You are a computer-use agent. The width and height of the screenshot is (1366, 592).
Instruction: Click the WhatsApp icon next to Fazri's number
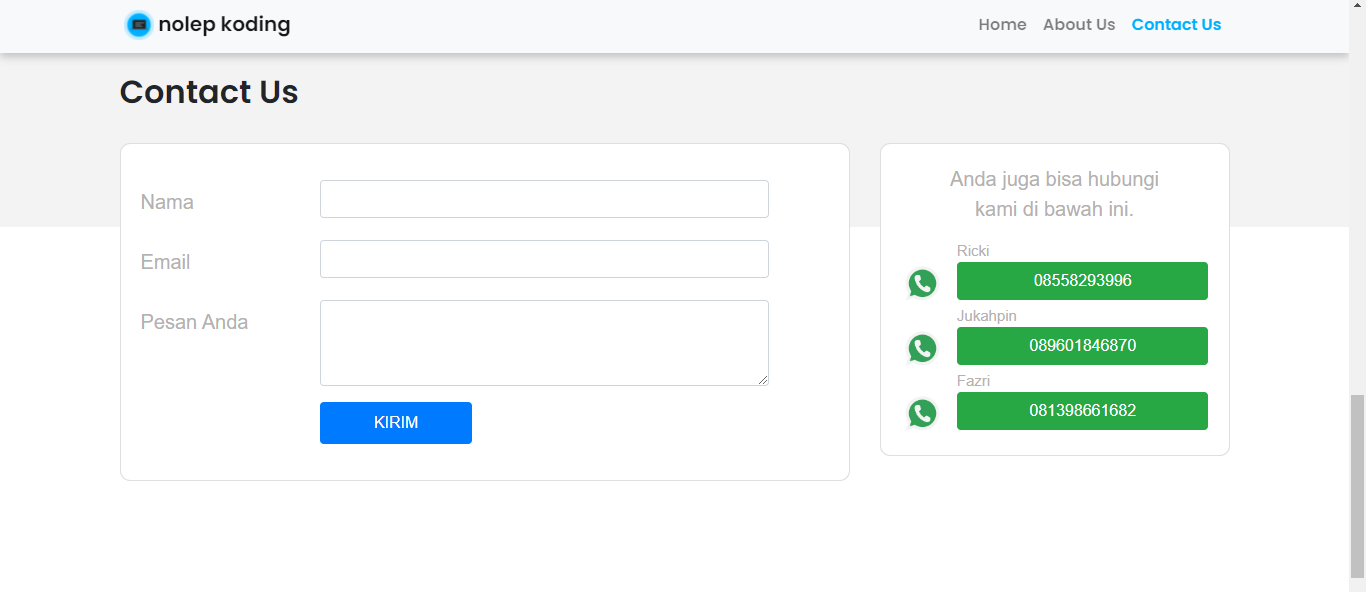pos(922,413)
